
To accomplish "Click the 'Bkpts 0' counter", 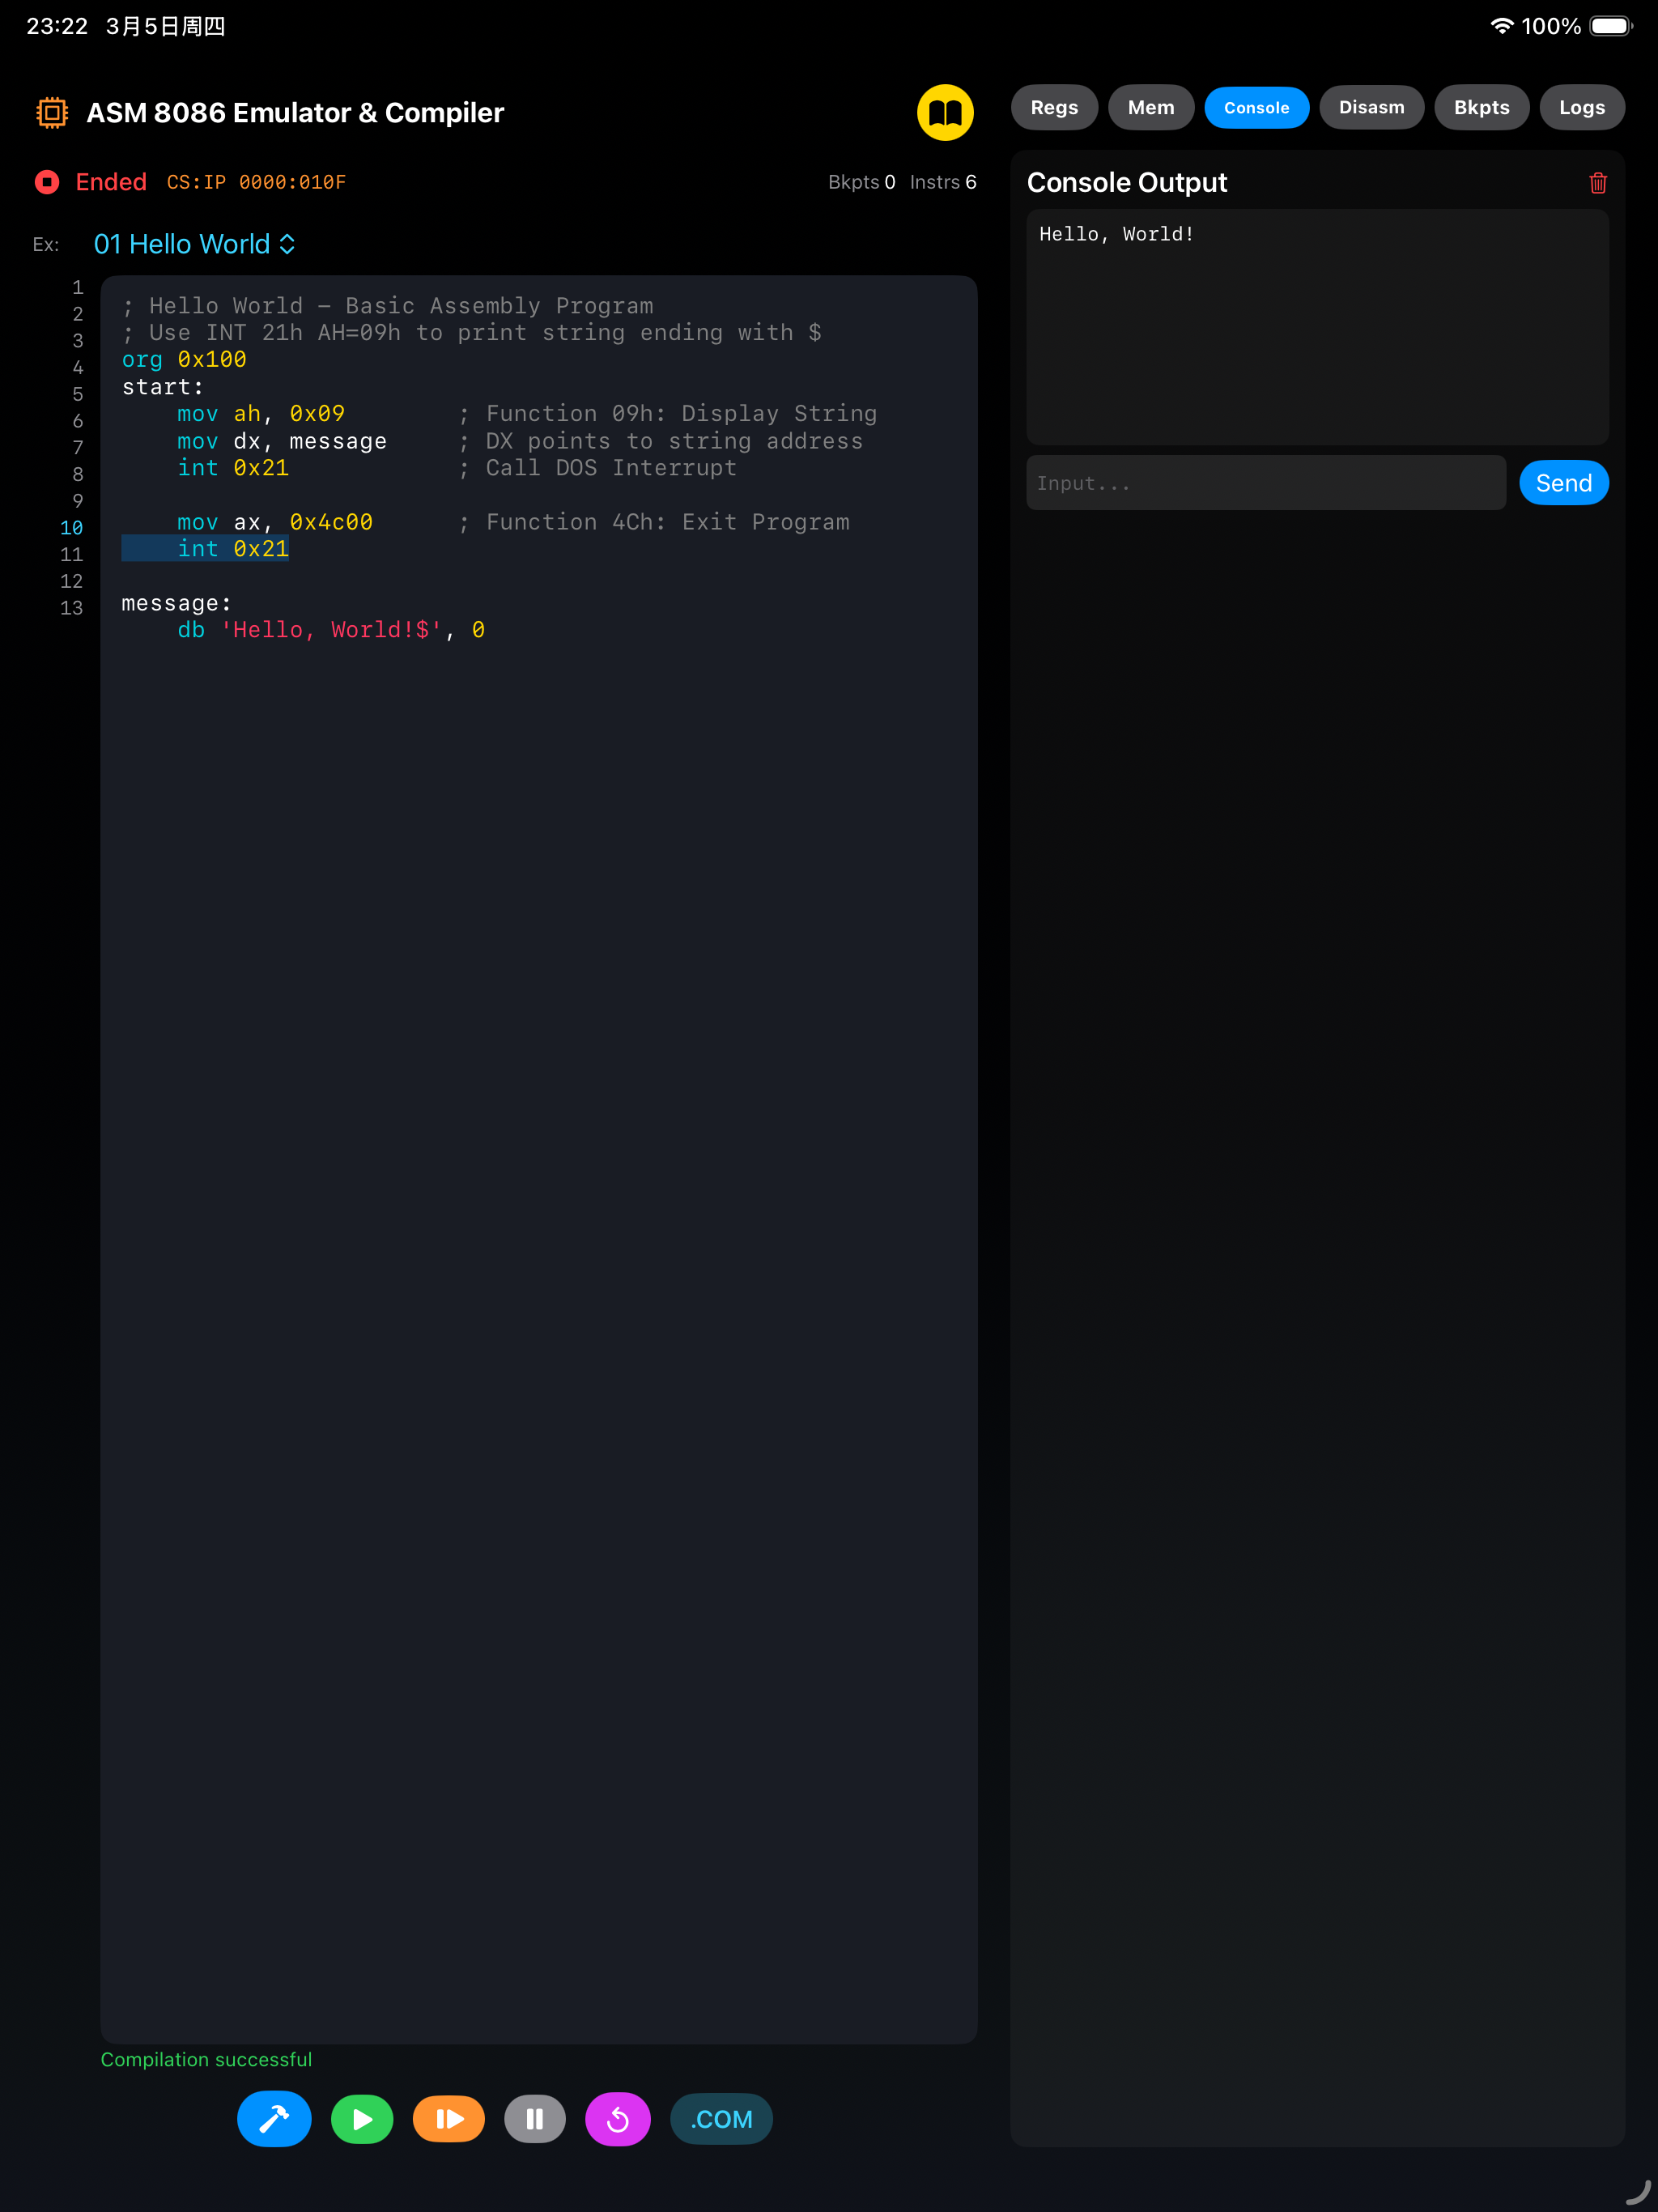I will point(862,182).
